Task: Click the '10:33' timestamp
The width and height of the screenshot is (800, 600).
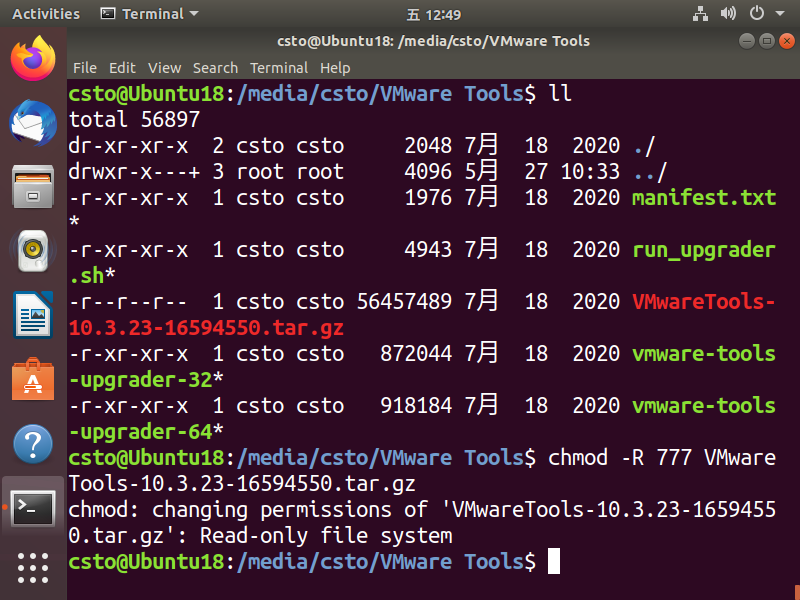Action: pos(590,171)
